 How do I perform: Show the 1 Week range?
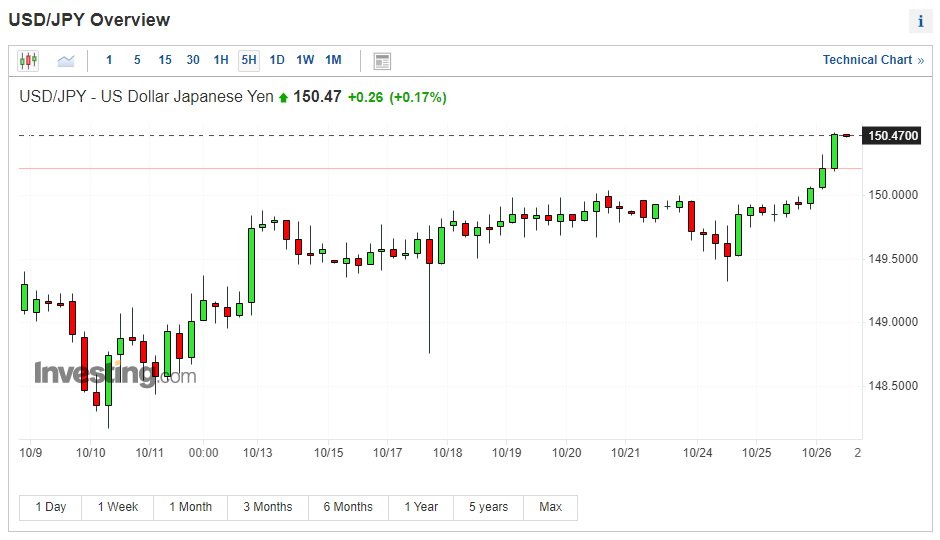pos(118,507)
